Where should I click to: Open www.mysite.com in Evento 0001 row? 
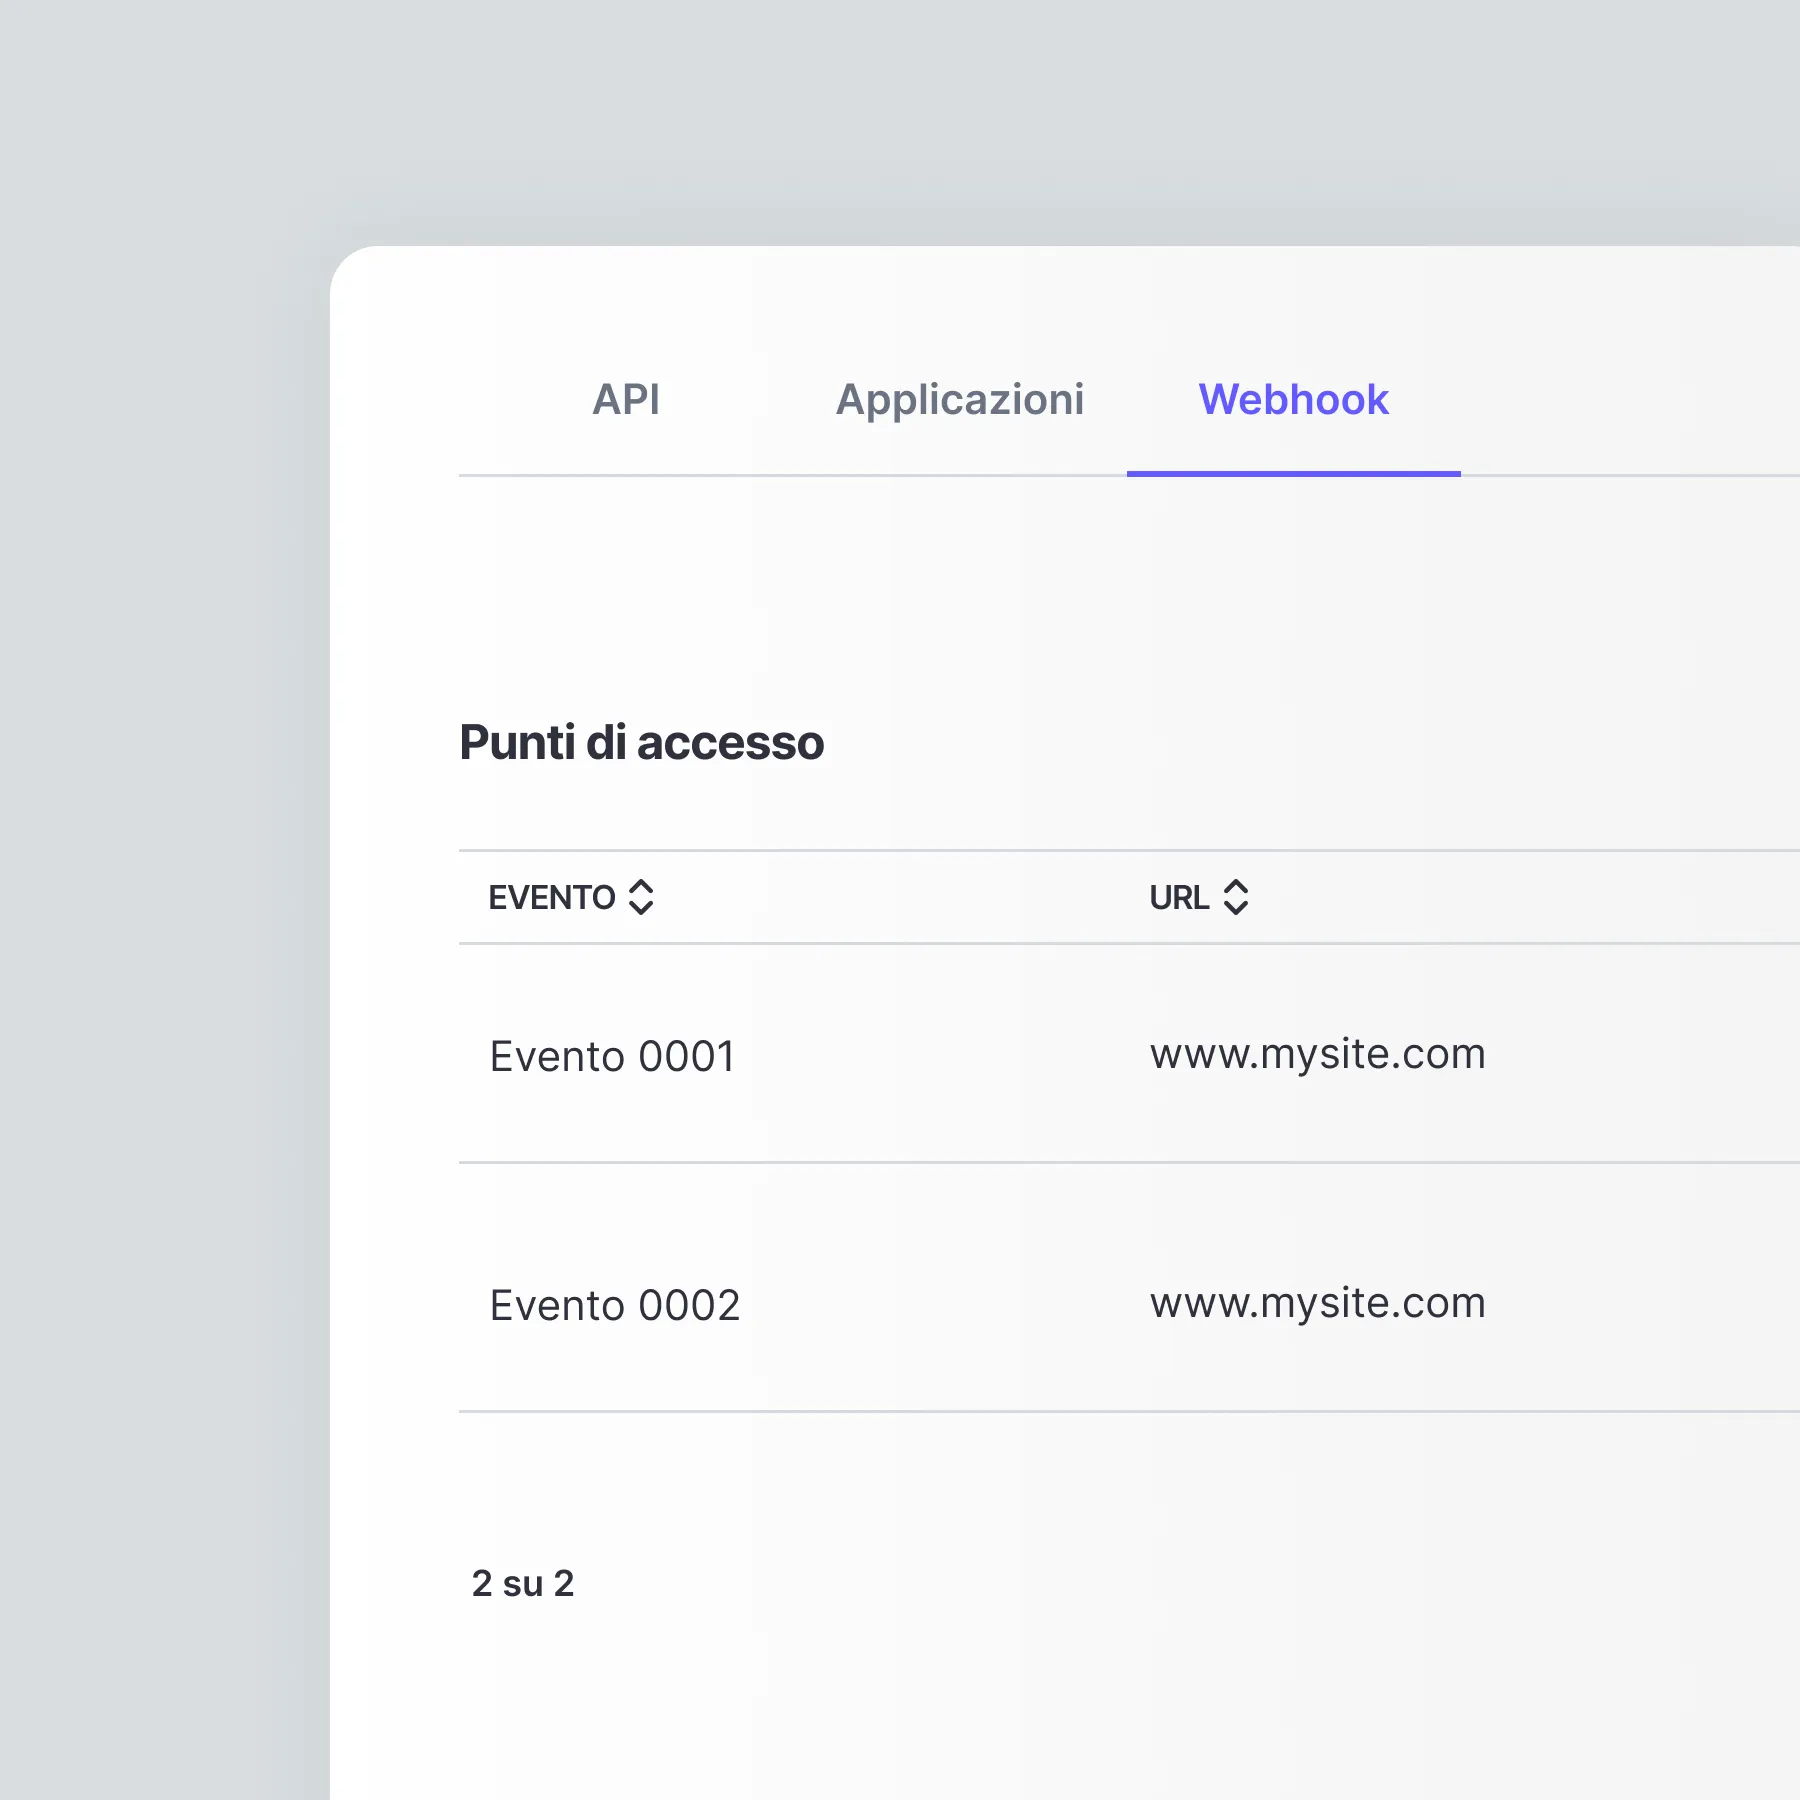point(1318,1054)
